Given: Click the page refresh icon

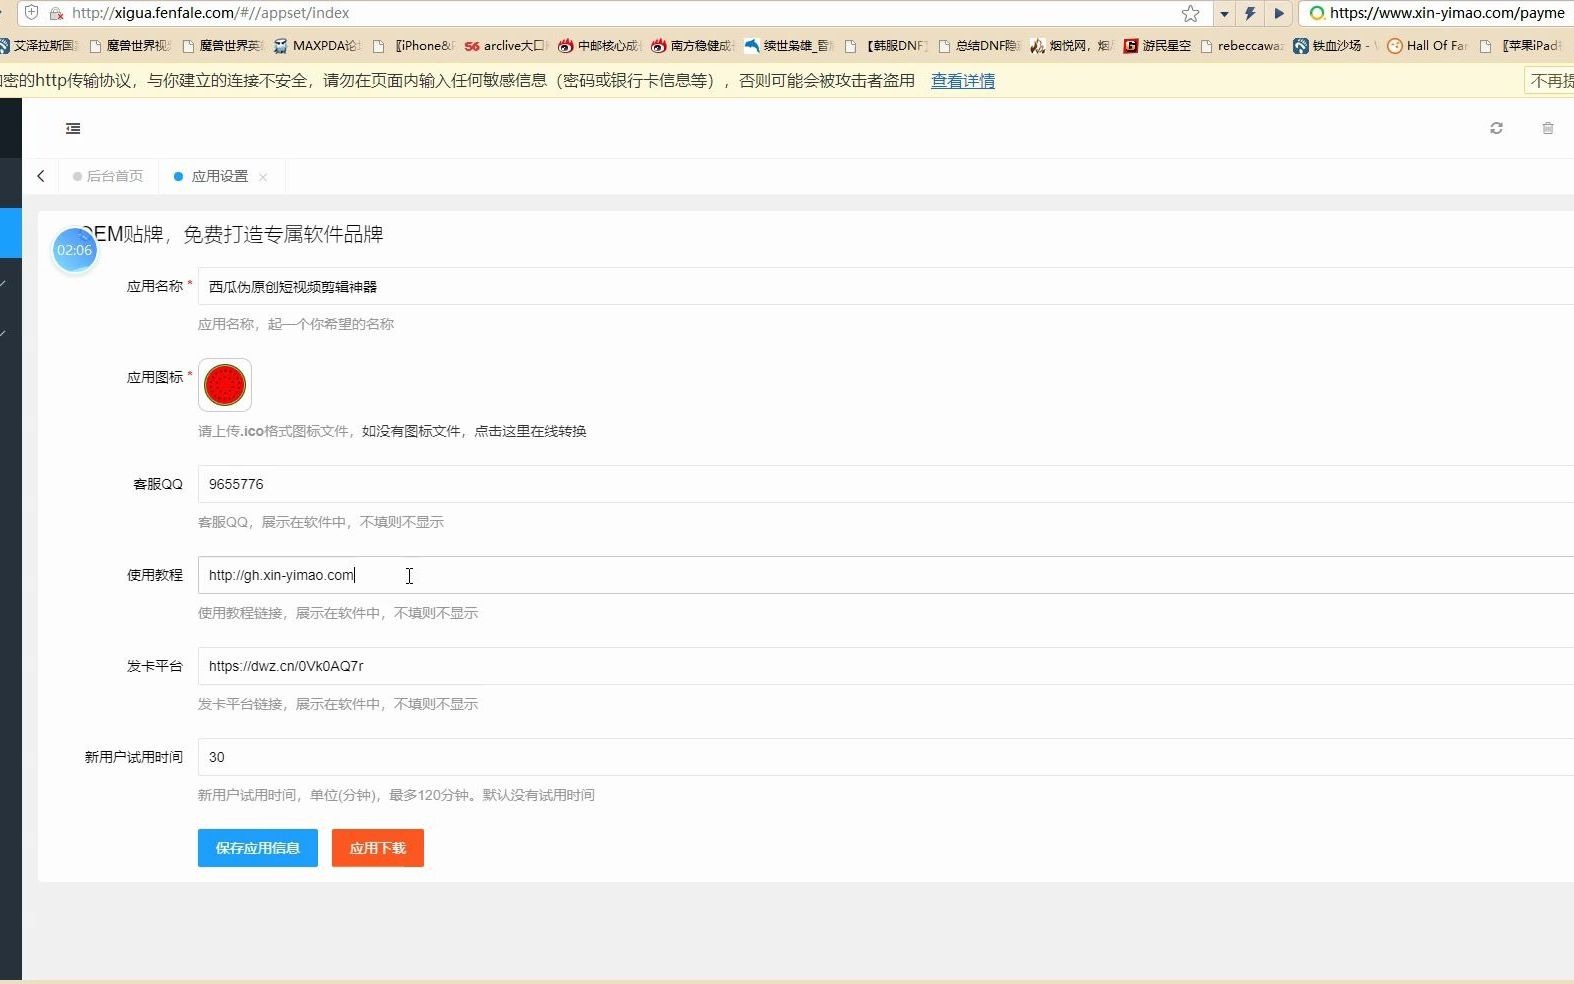Looking at the screenshot, I should click(x=1496, y=128).
